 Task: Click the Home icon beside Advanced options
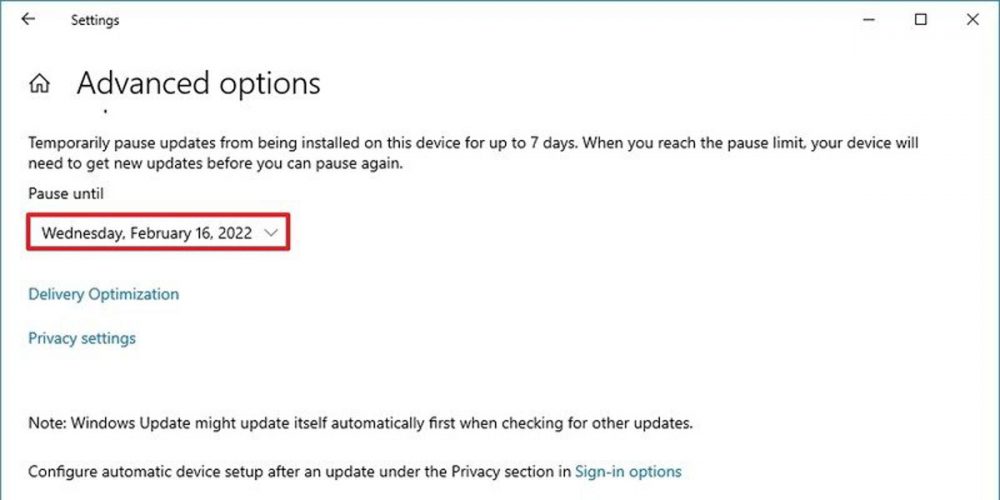39,84
